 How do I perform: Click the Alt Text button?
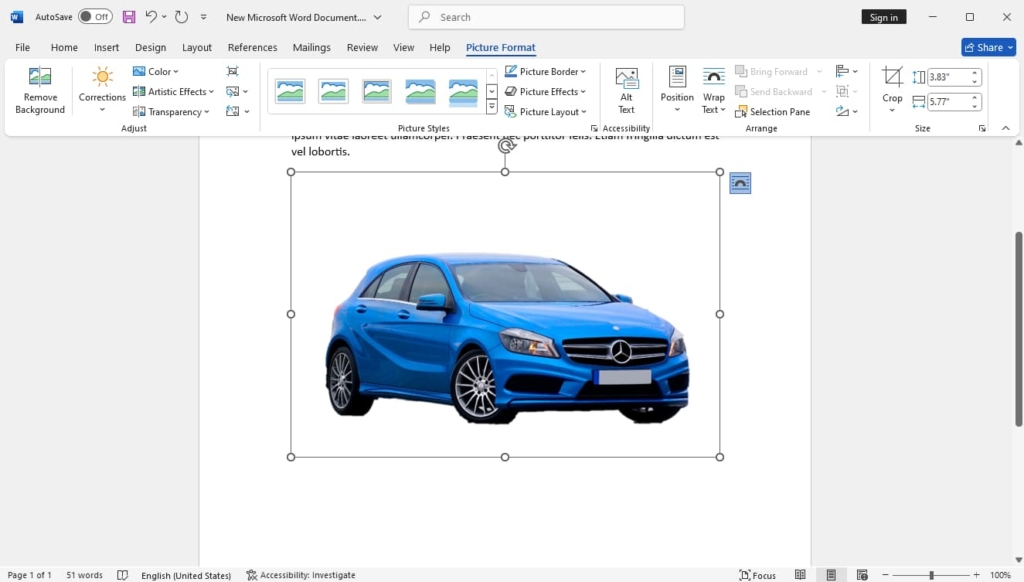click(x=626, y=91)
